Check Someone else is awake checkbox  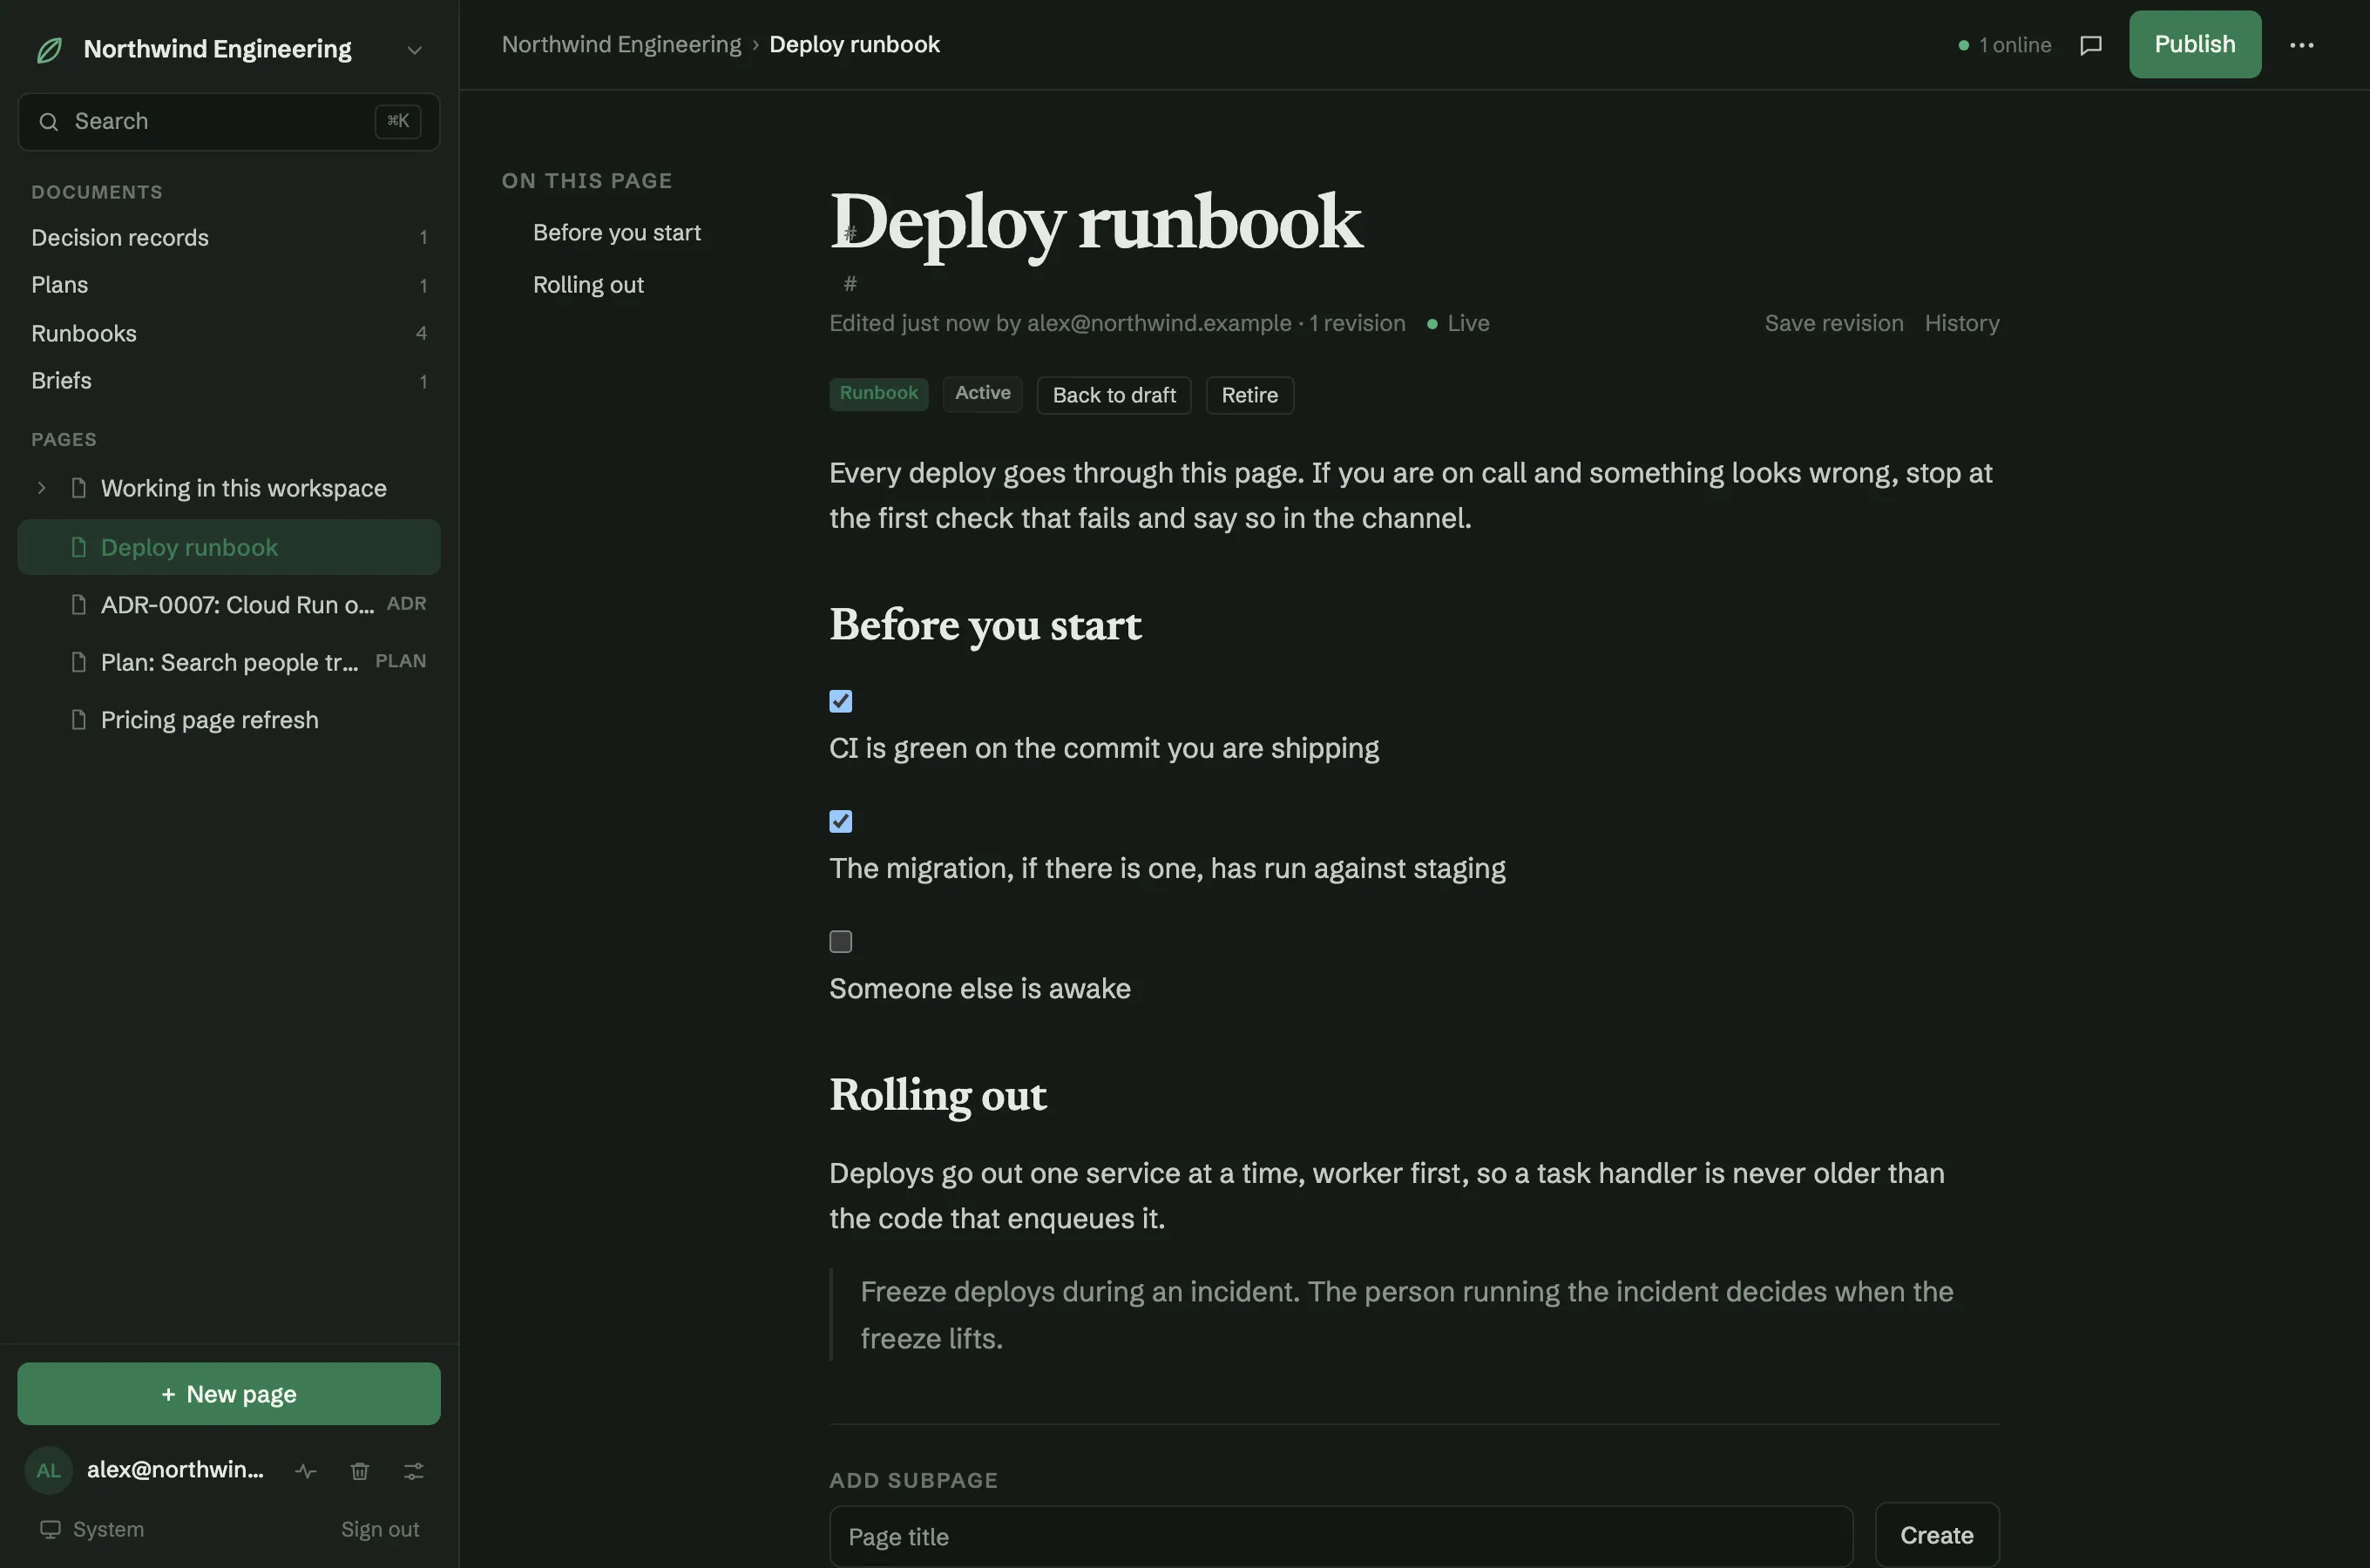click(840, 941)
